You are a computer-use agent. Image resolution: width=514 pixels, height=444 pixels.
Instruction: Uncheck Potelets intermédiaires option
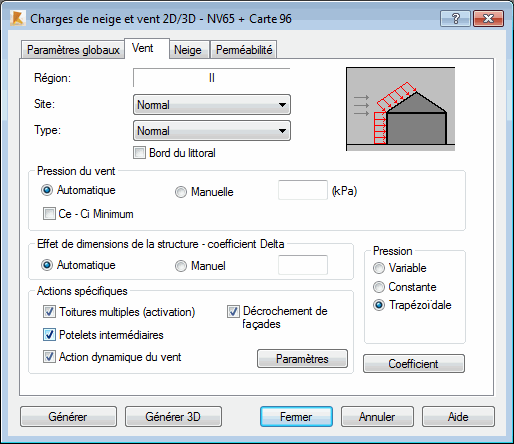49,335
